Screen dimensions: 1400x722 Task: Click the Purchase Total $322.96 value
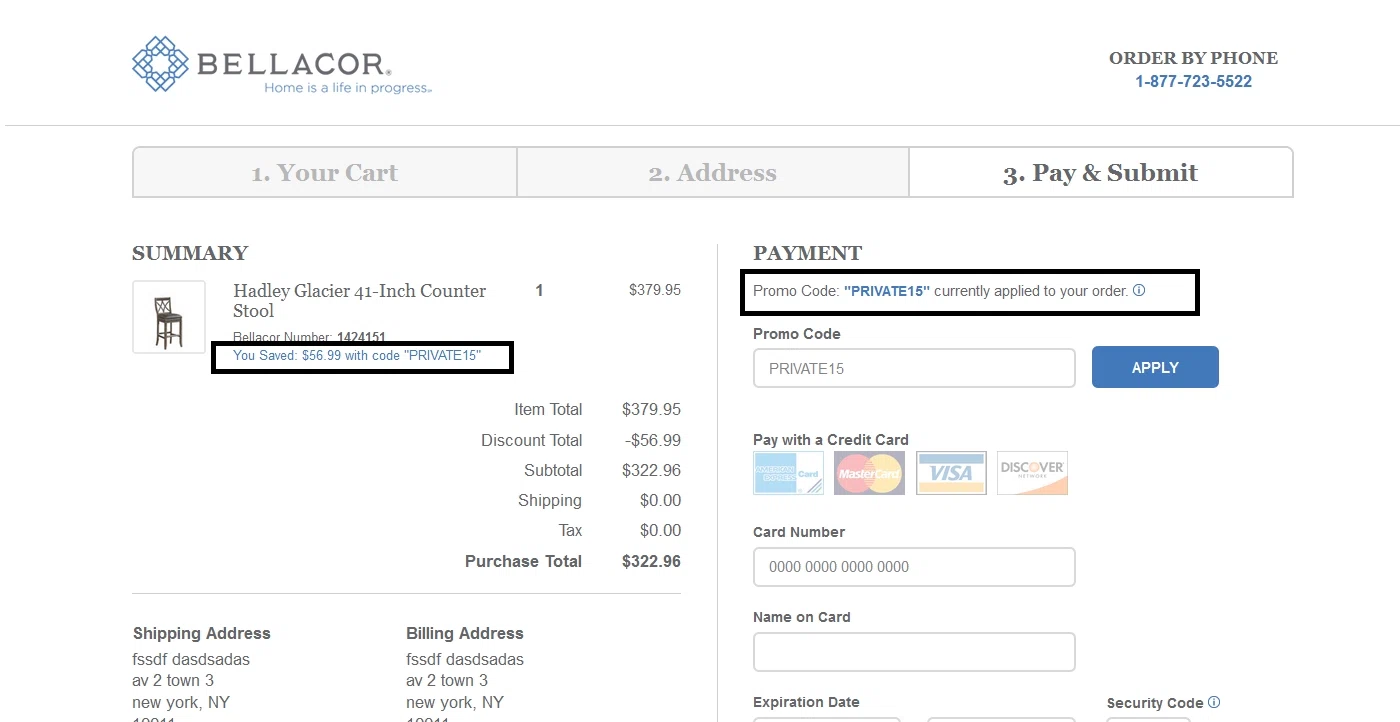coord(651,561)
